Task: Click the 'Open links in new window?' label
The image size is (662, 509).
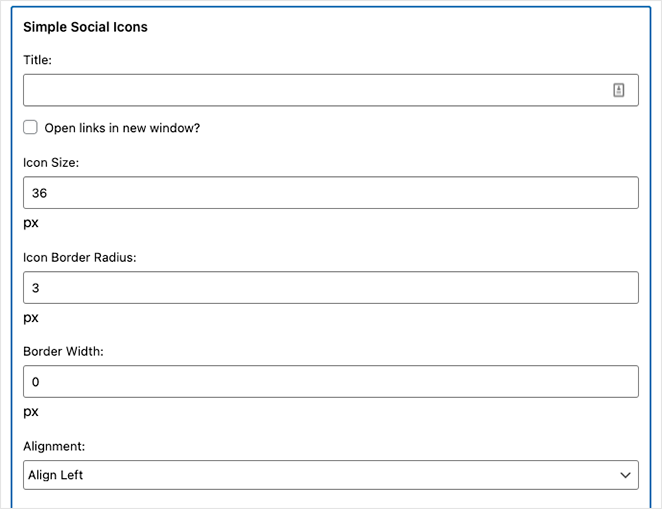Action: [122, 128]
